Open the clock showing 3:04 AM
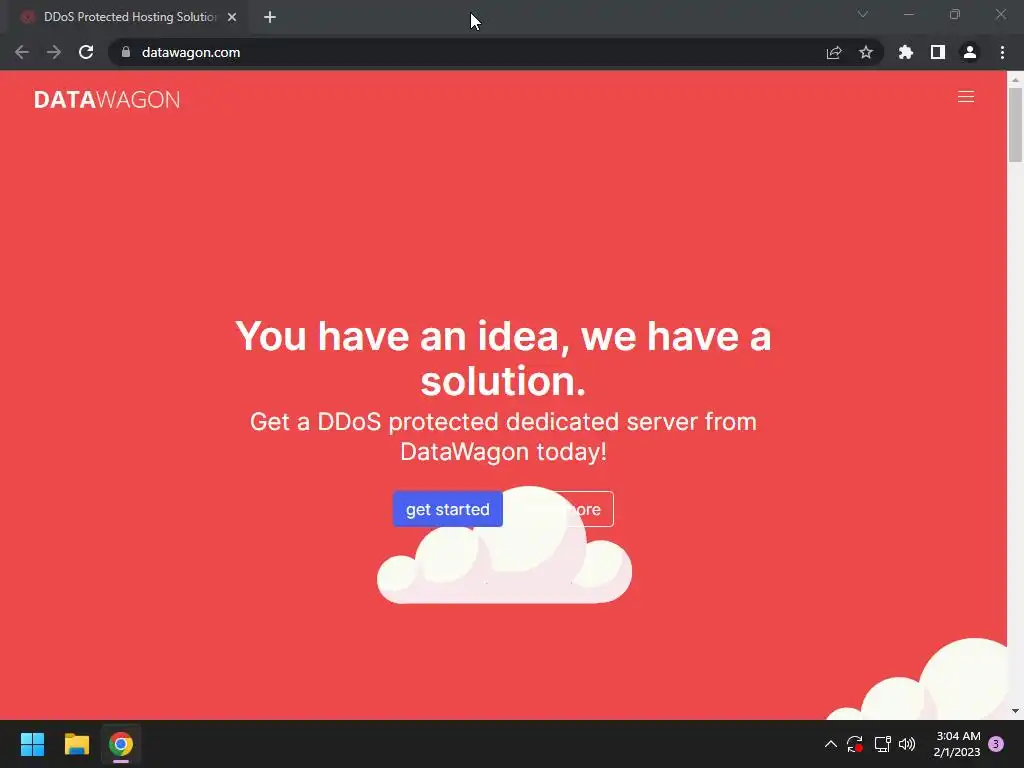 pos(957,744)
